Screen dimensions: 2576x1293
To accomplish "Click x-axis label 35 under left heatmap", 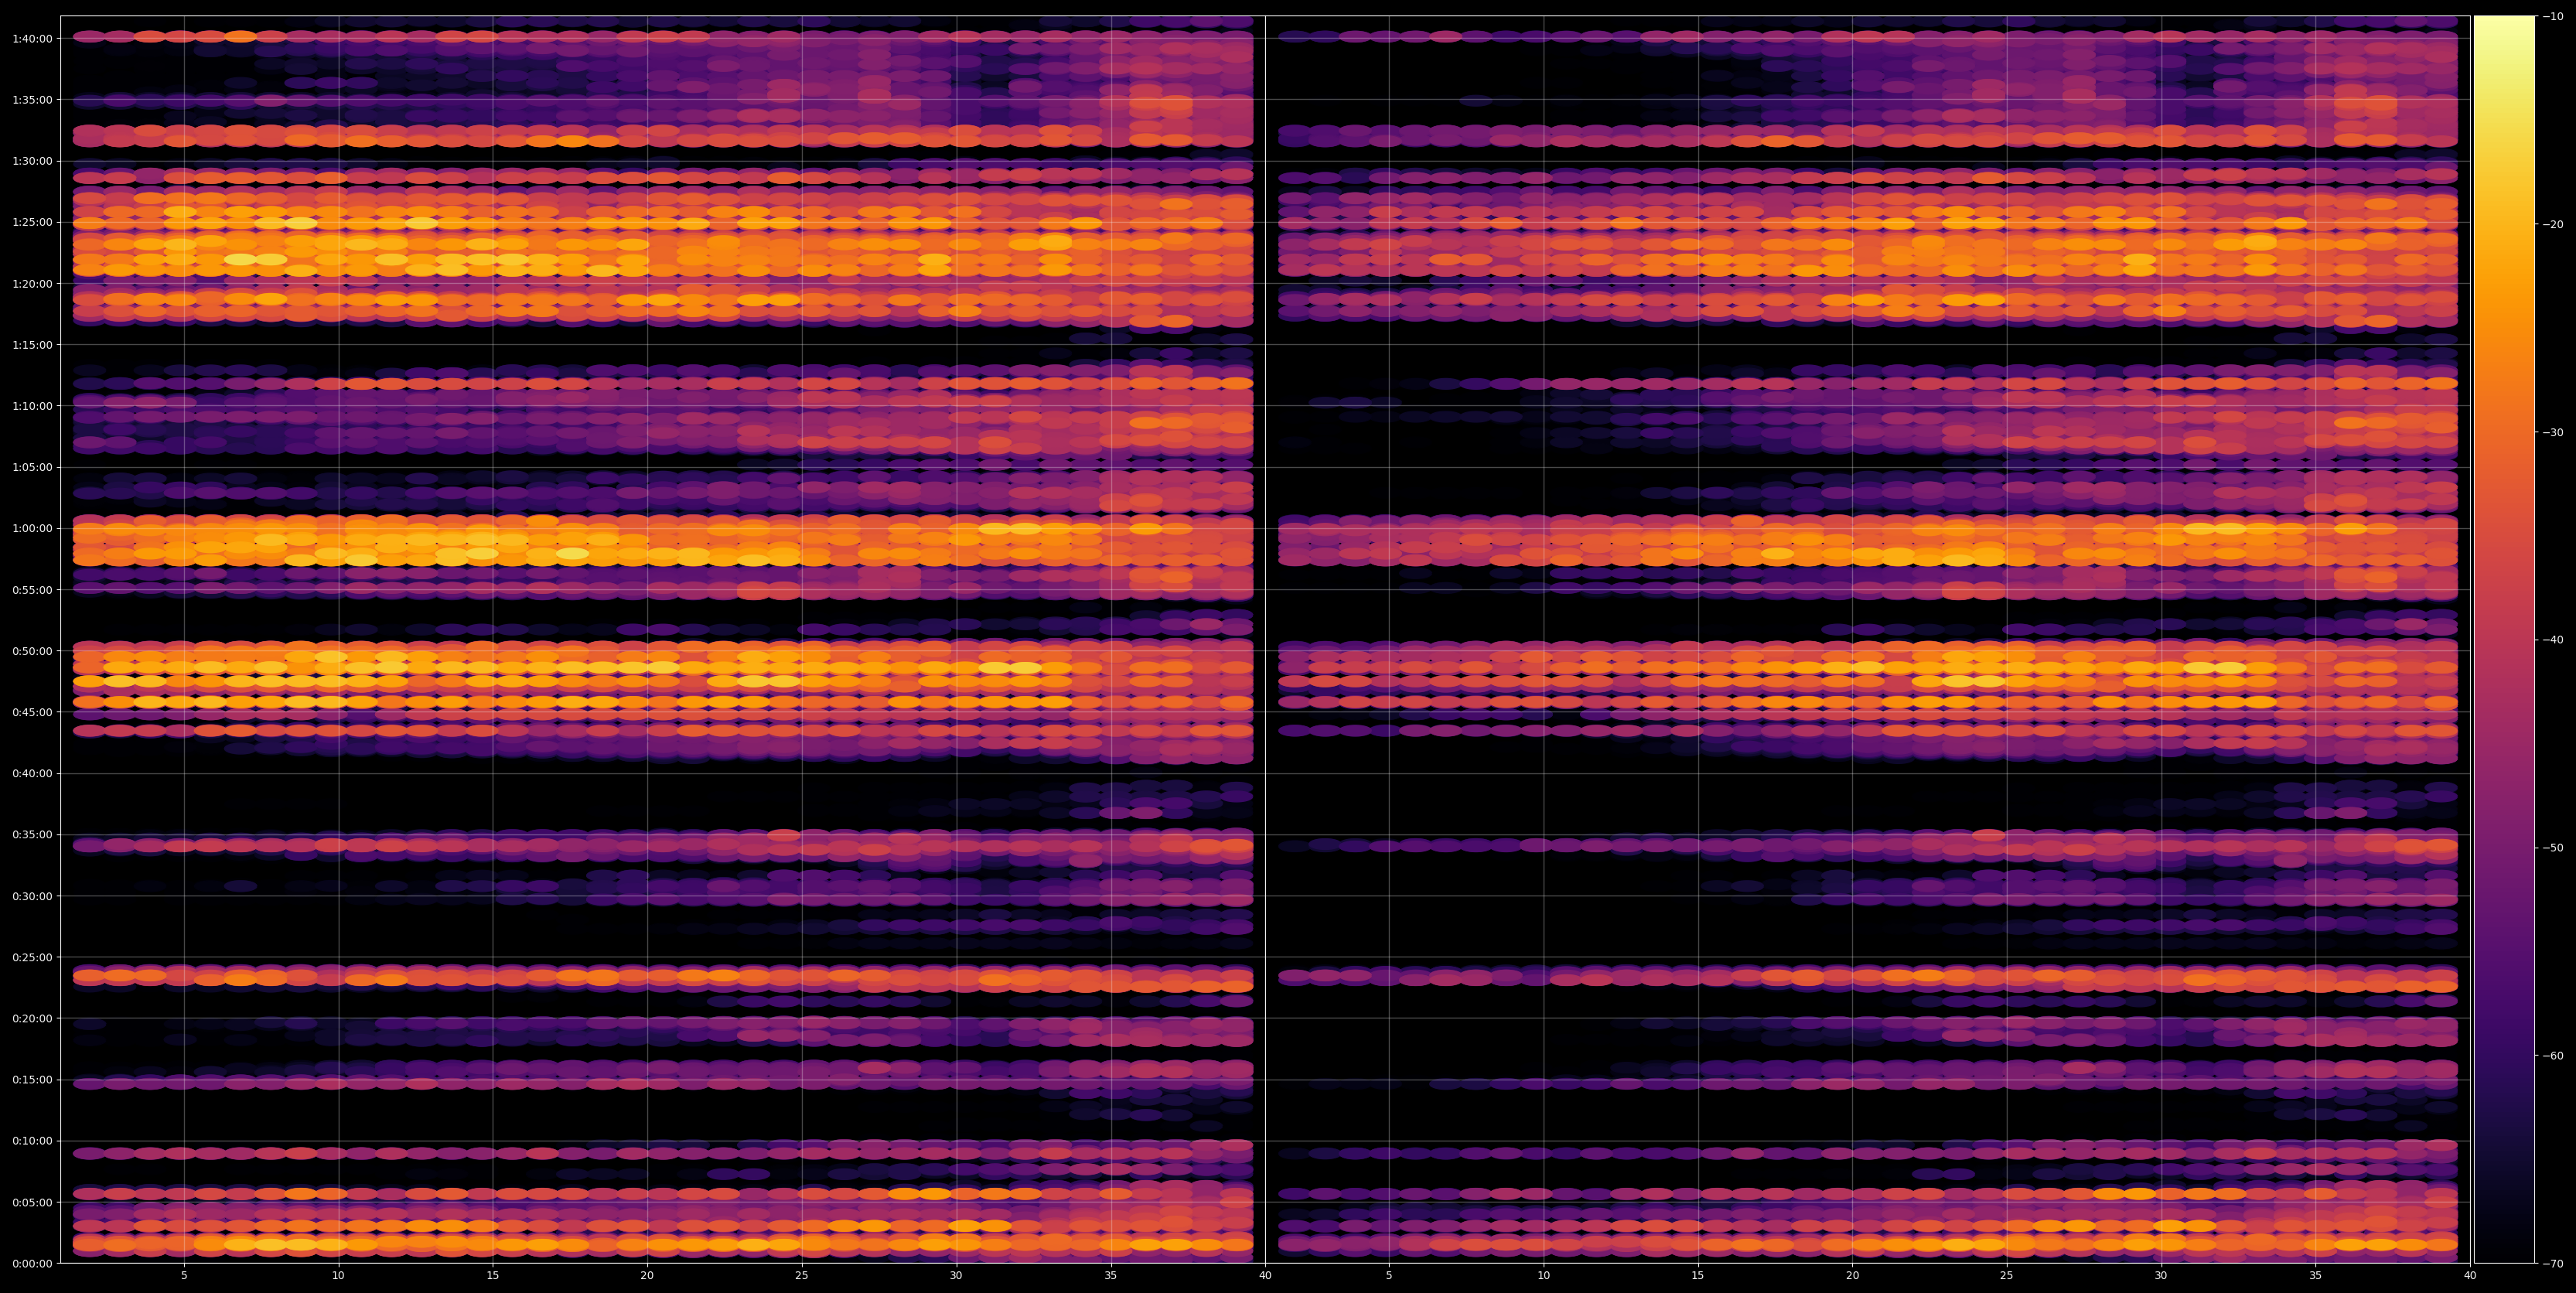I will point(1111,1276).
